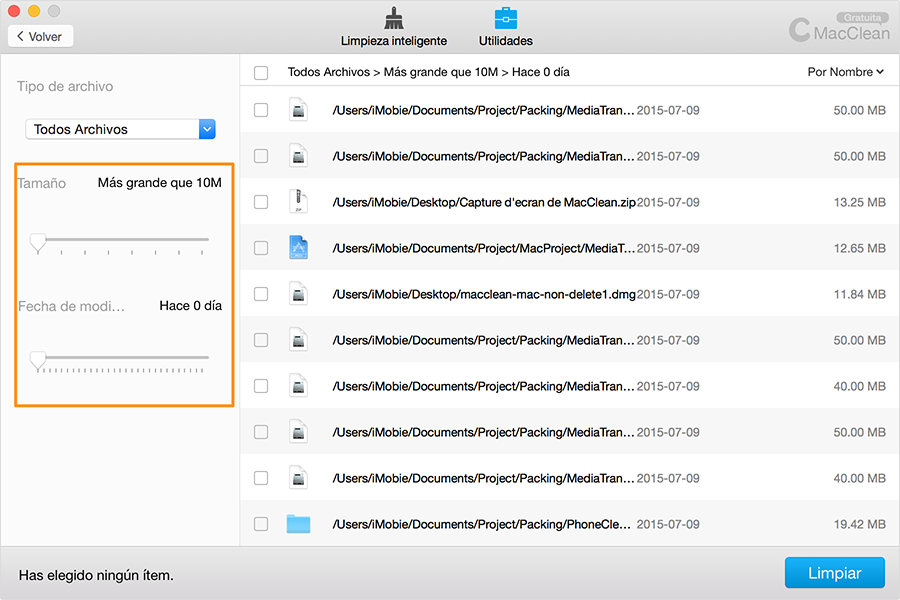
Task: Click the blue arrow of file type combo box
Action: click(x=207, y=129)
